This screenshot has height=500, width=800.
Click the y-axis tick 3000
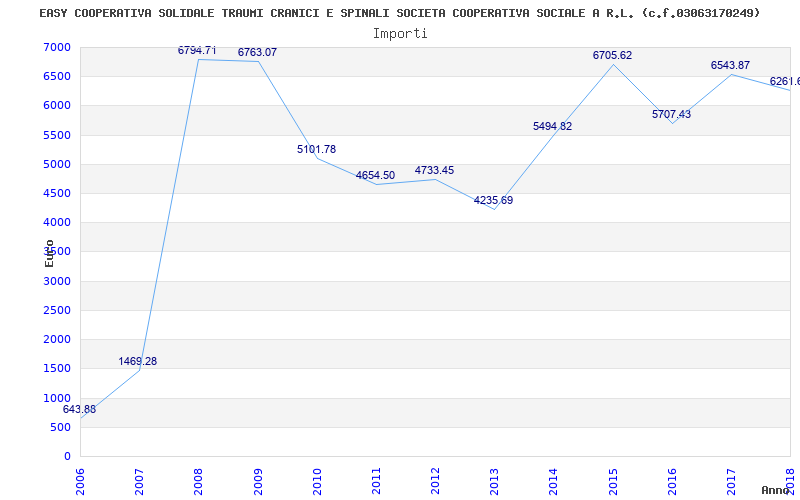coord(58,281)
